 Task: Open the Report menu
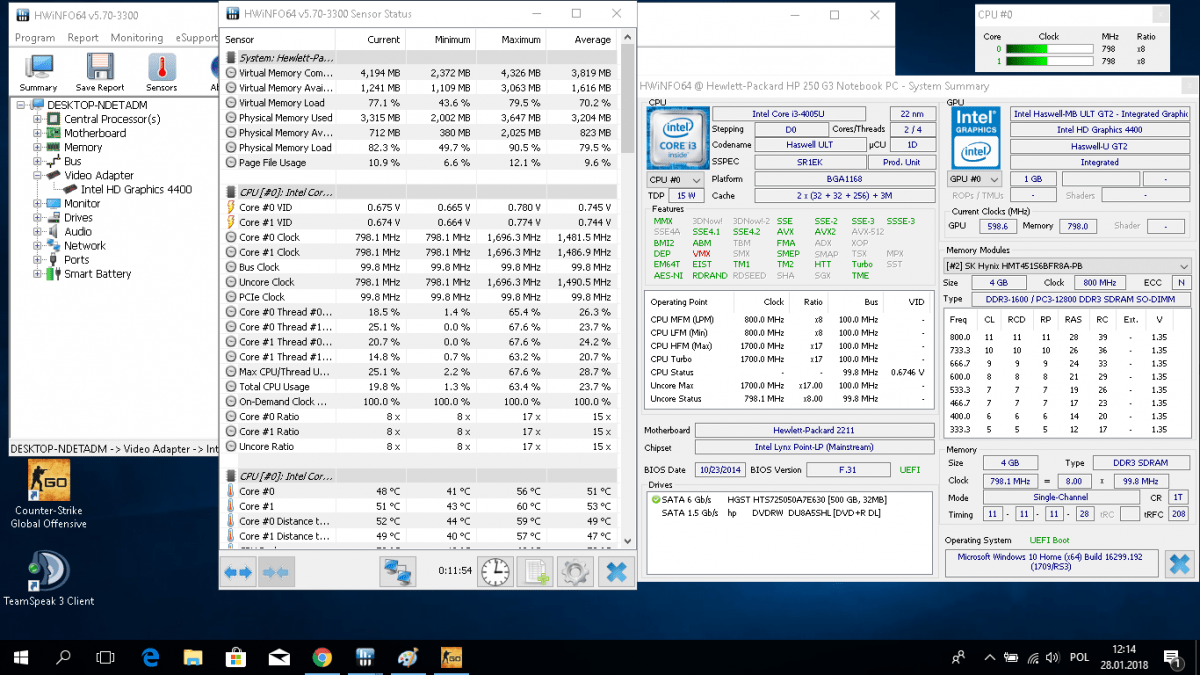click(83, 38)
